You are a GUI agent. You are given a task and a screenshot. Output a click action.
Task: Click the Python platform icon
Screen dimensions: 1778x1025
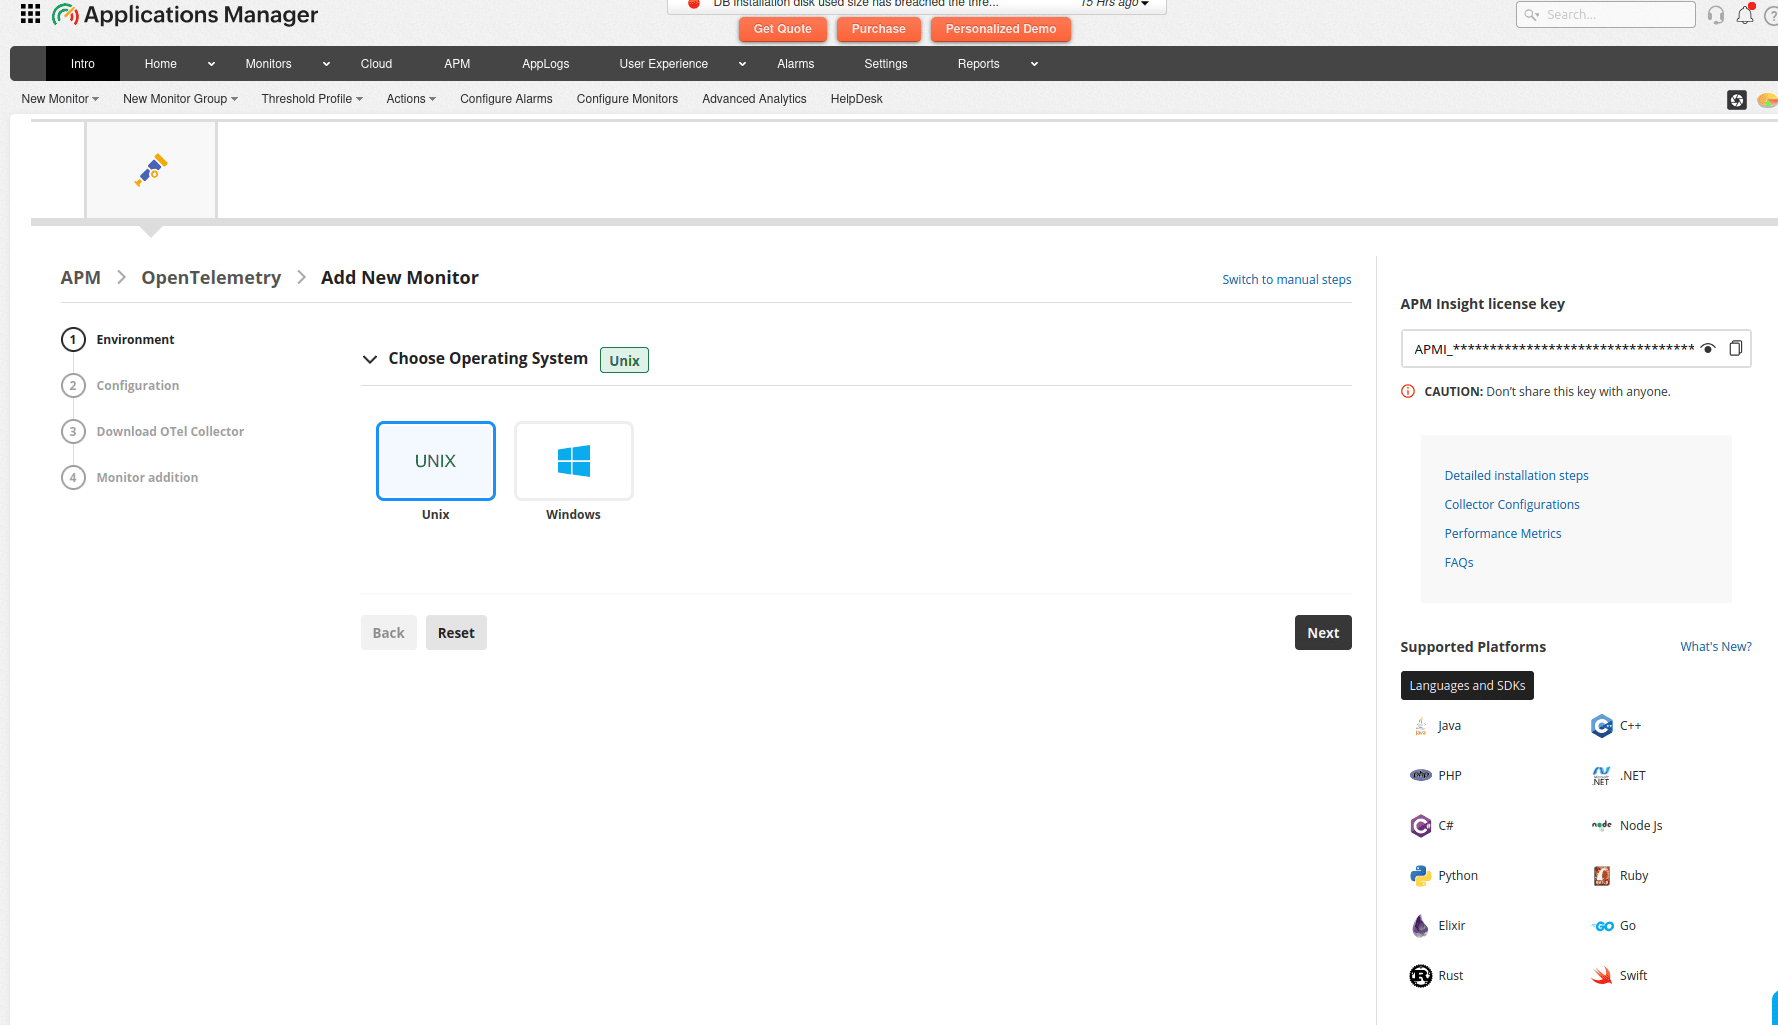click(x=1421, y=875)
